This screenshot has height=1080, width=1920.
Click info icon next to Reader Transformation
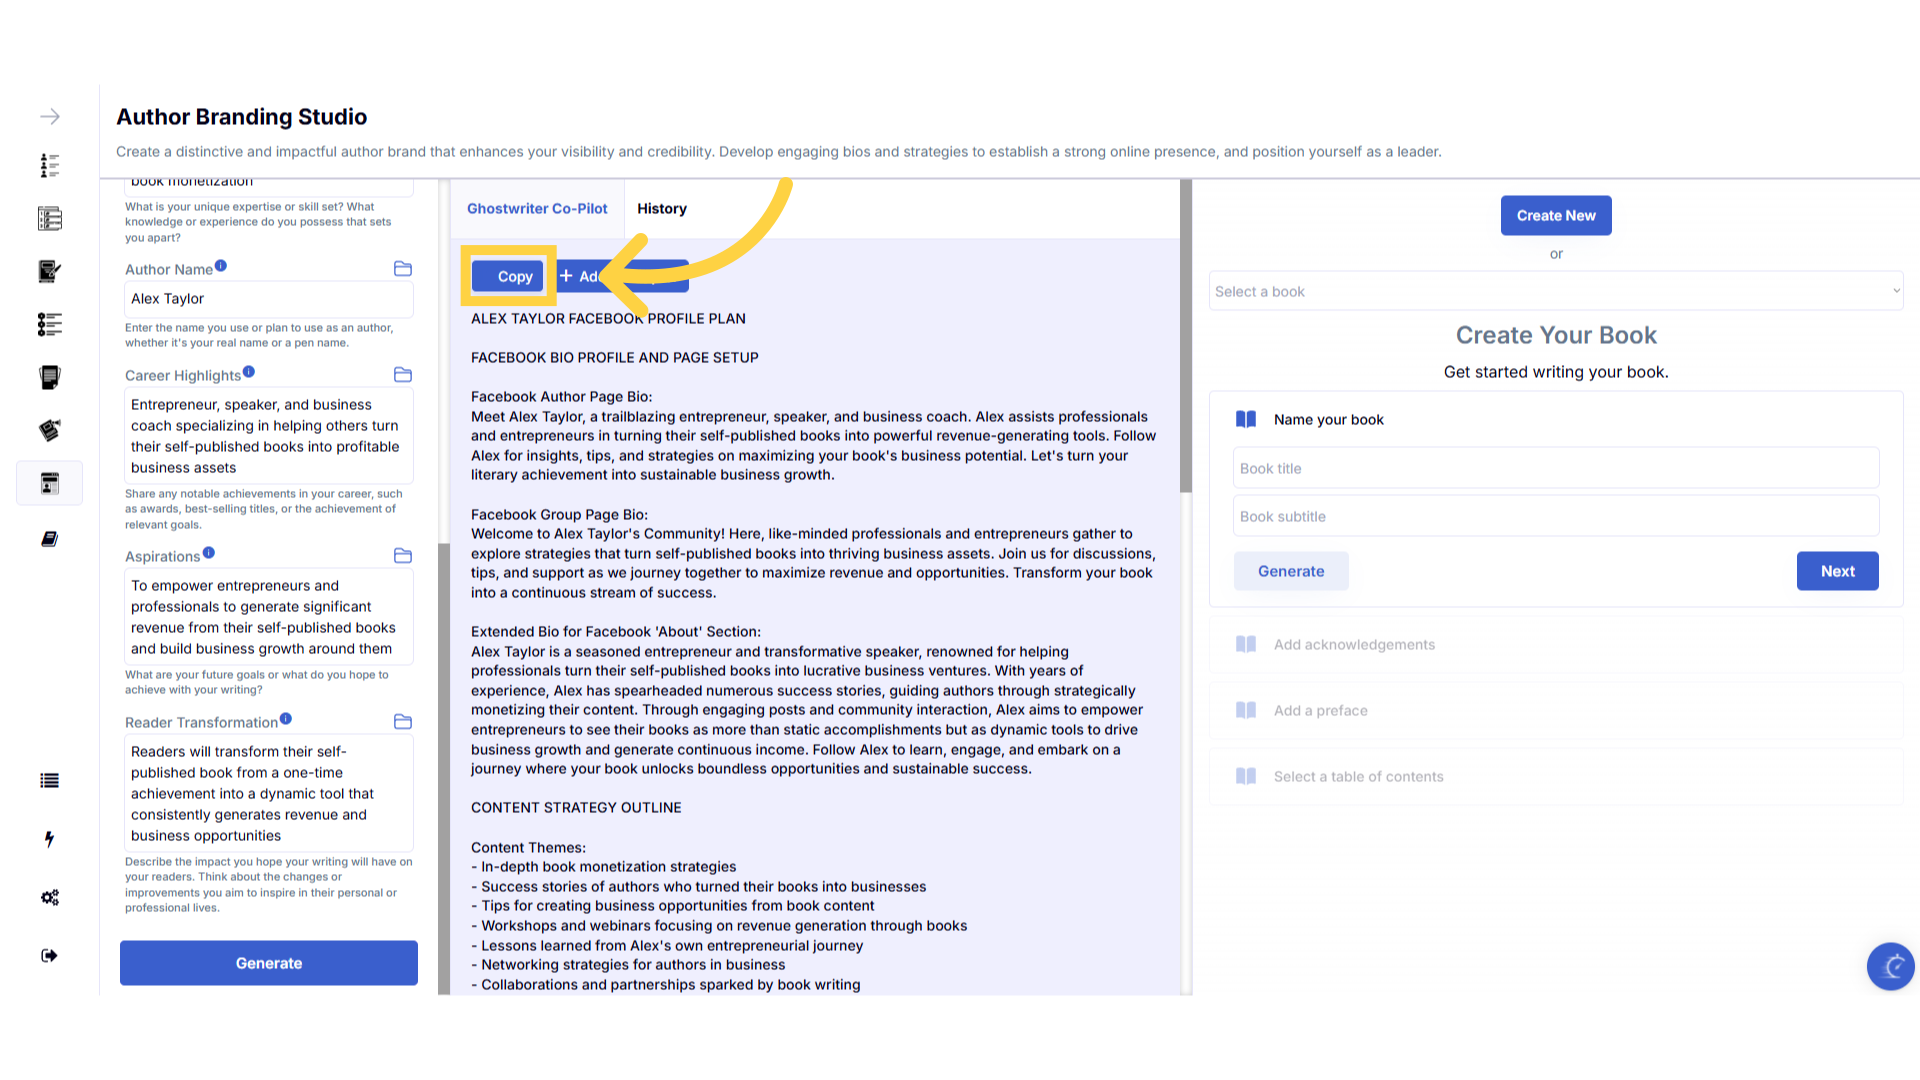pyautogui.click(x=286, y=719)
